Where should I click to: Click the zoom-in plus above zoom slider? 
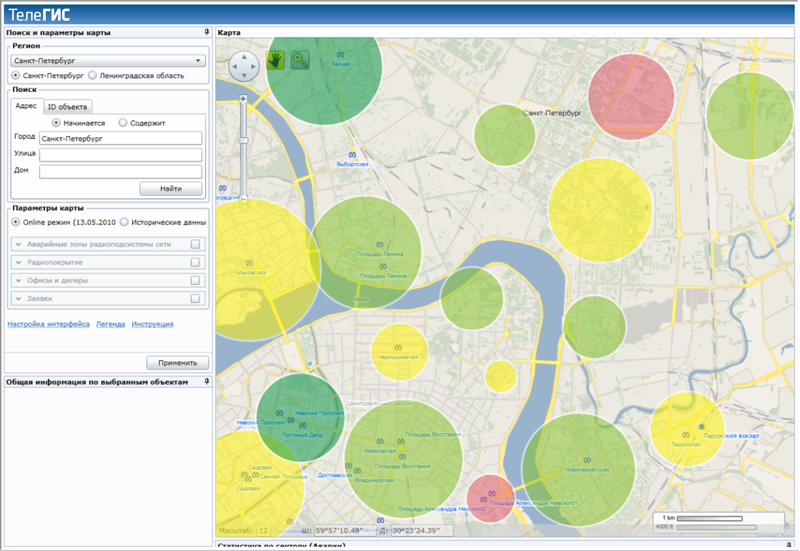(x=243, y=99)
